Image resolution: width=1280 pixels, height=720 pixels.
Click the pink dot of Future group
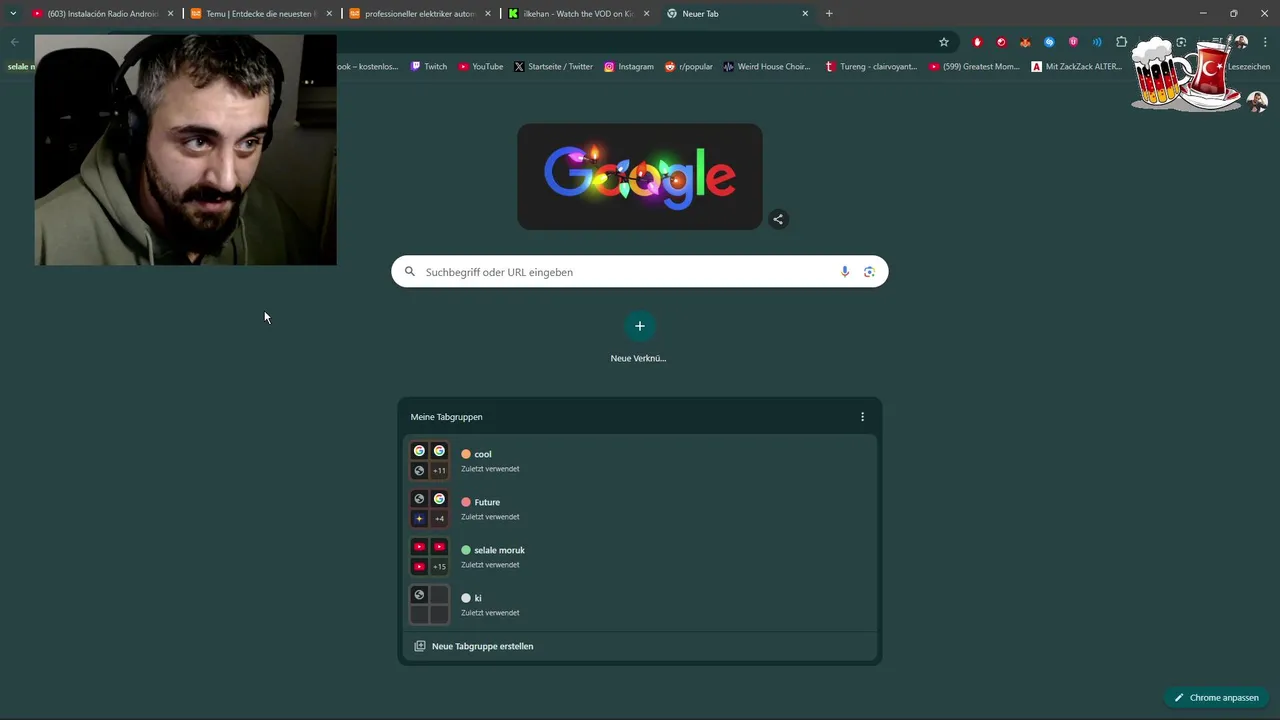click(466, 502)
